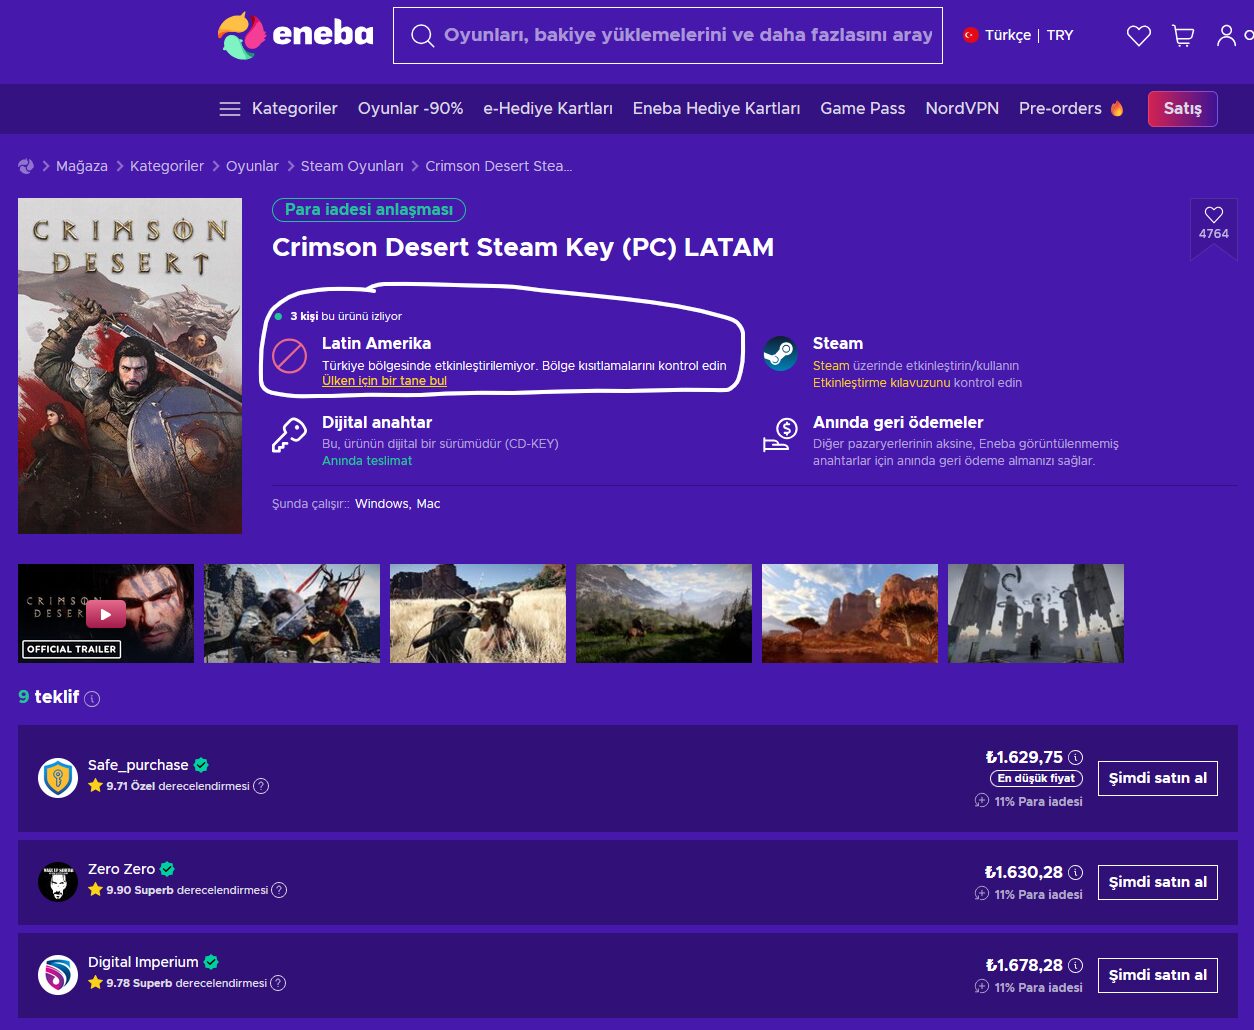Open the yellow grass field screenshot
This screenshot has height=1030, width=1254.
coord(478,613)
